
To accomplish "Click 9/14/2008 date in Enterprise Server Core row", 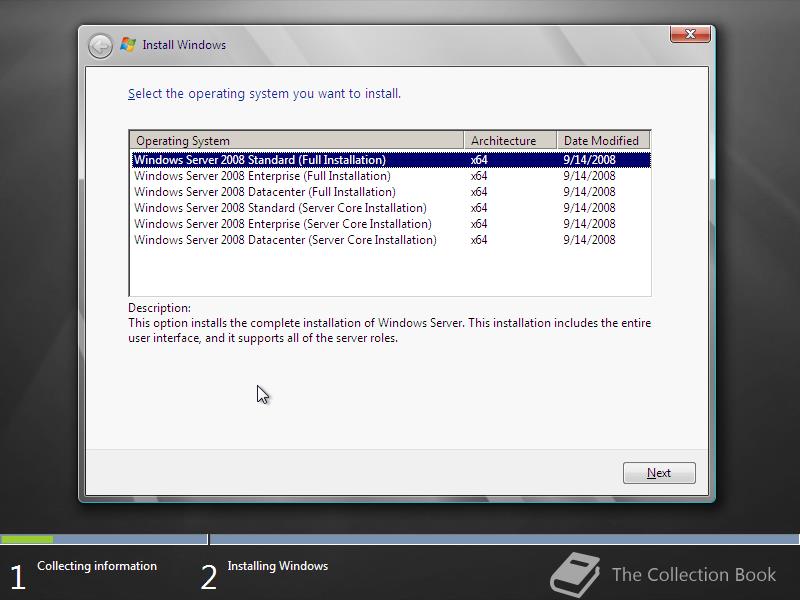I will click(589, 224).
